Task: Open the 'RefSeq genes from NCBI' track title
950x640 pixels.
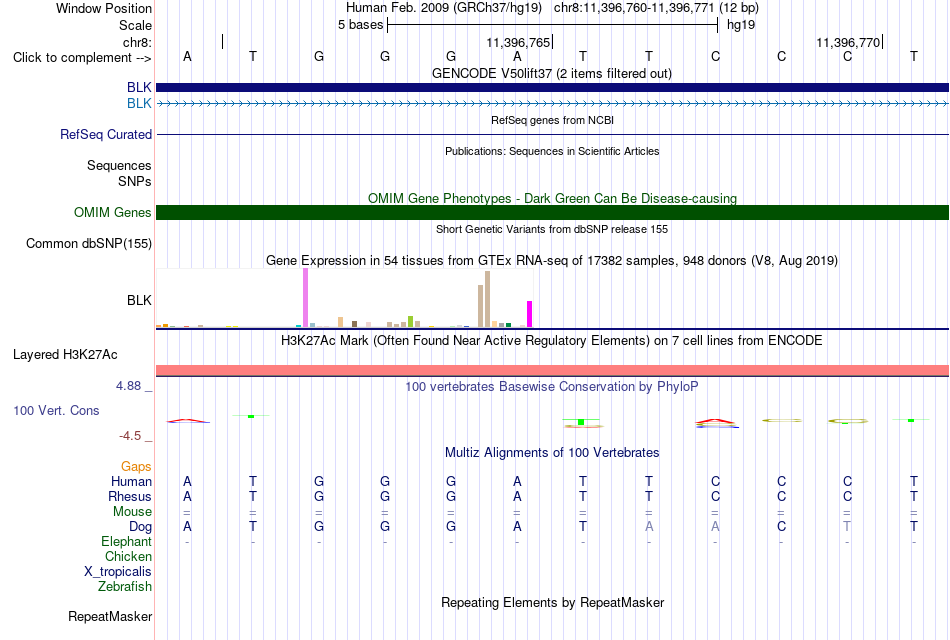Action: [552, 120]
